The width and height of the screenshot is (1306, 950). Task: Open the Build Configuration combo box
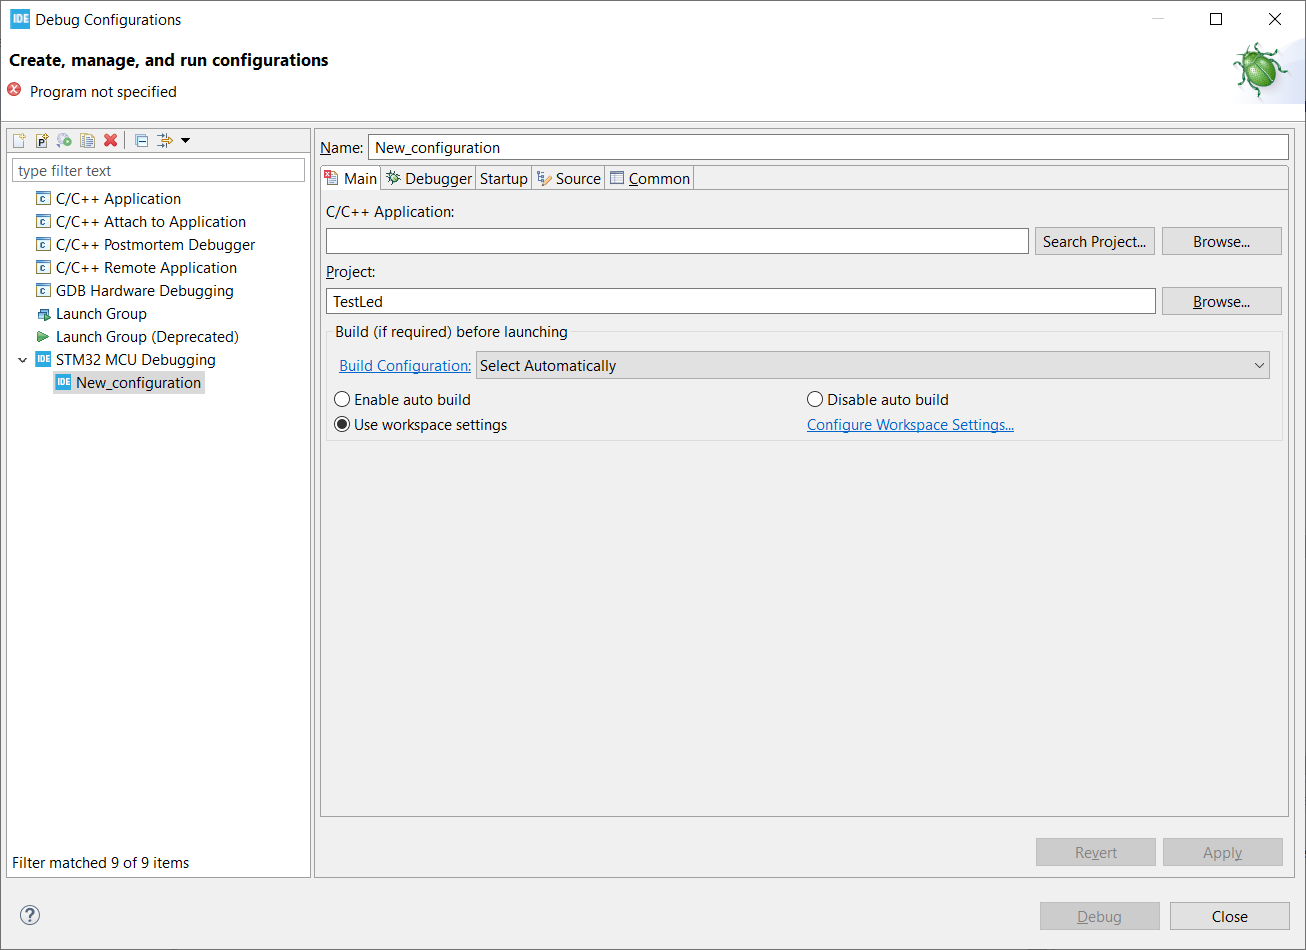(x=873, y=366)
